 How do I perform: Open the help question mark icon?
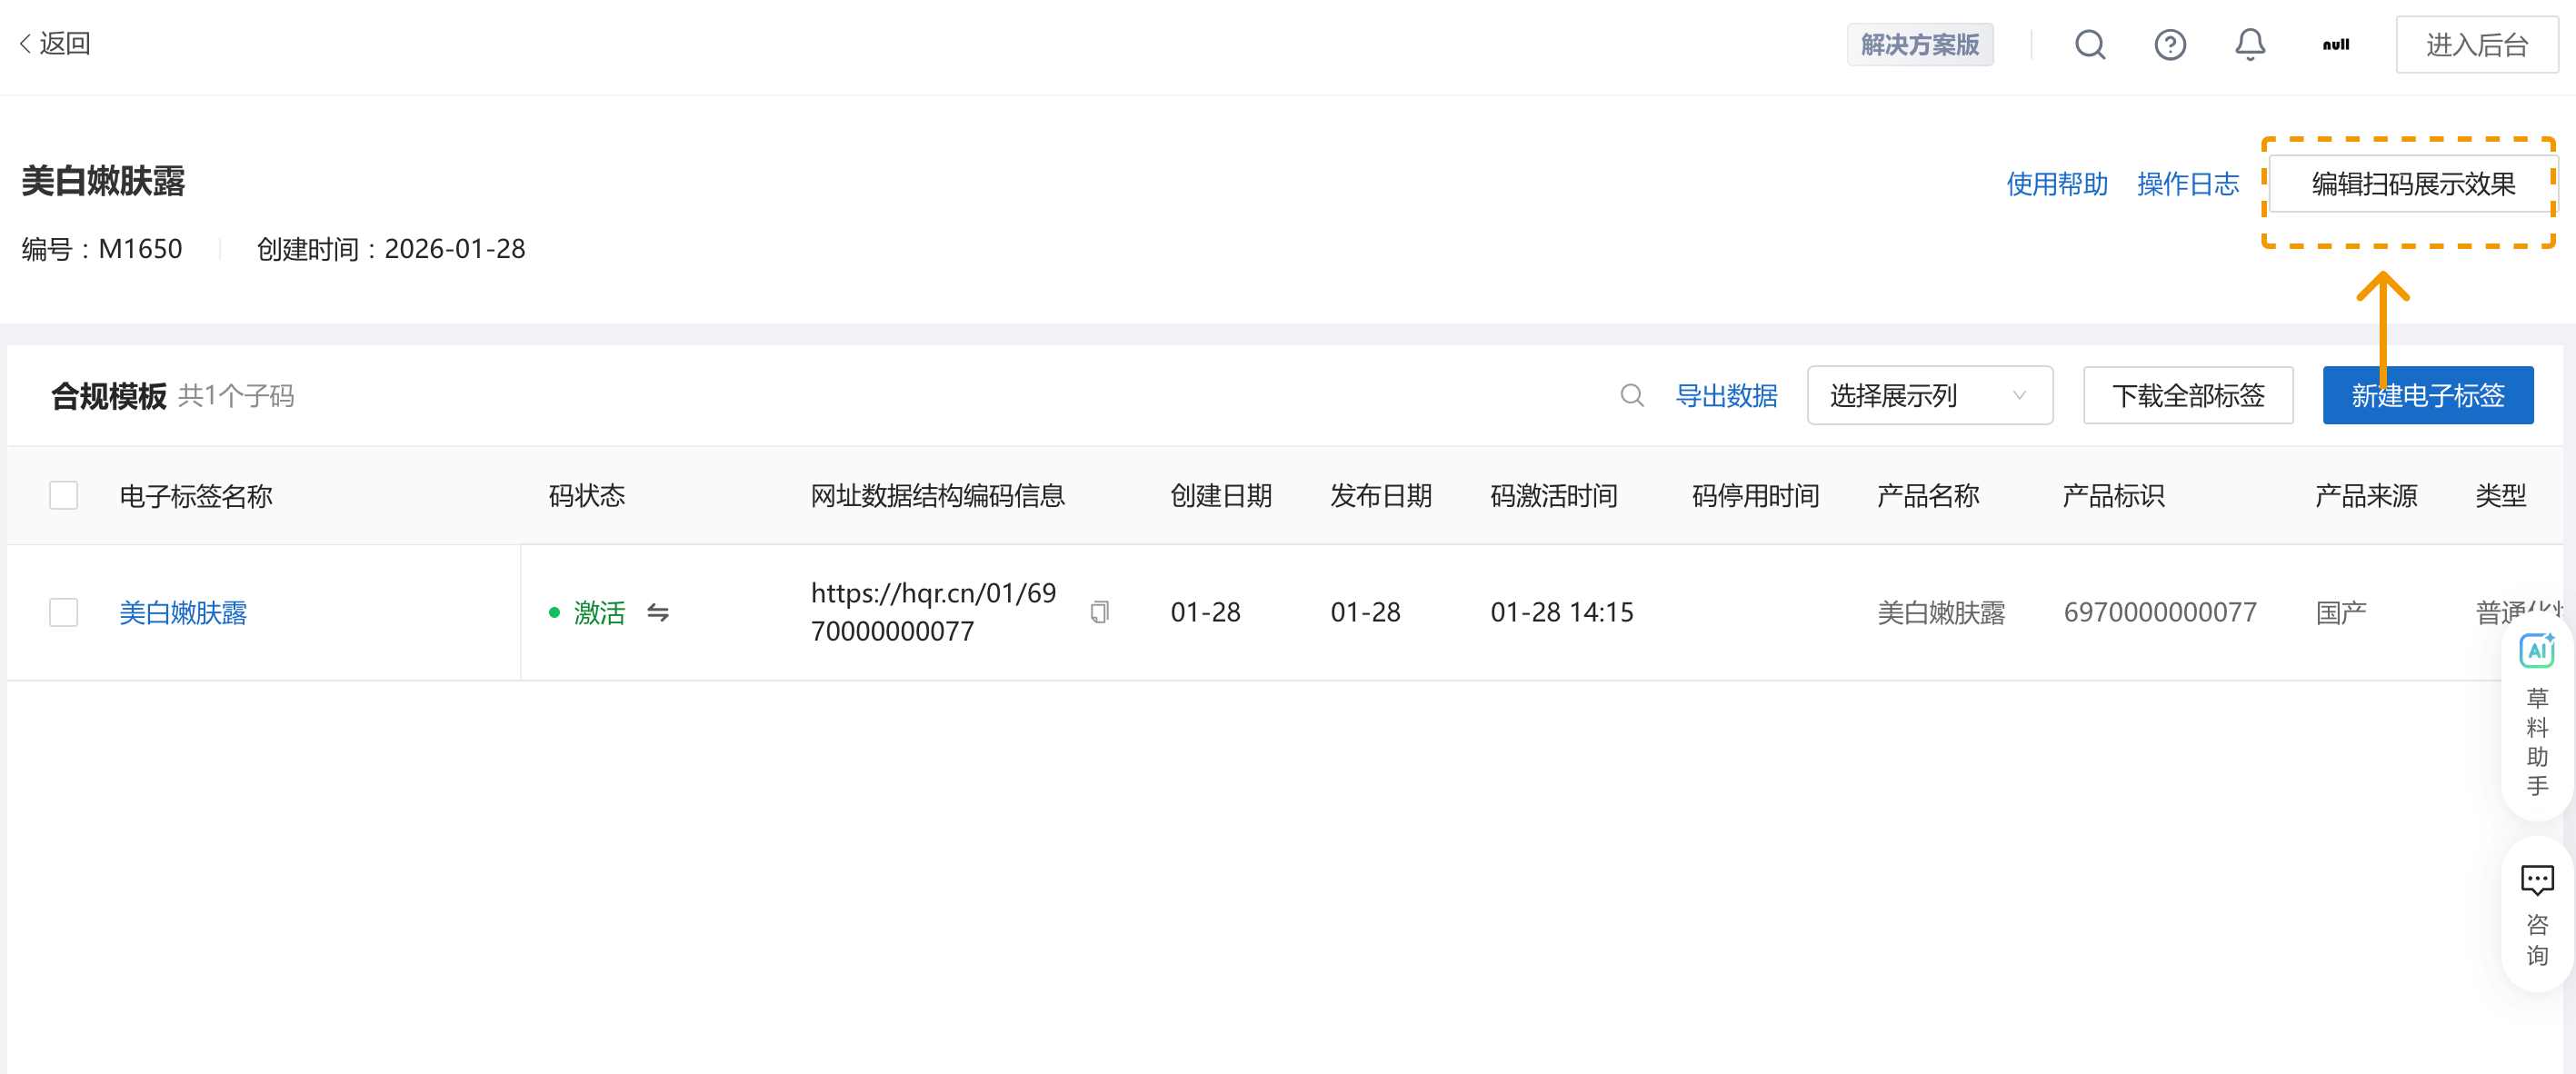tap(2170, 45)
